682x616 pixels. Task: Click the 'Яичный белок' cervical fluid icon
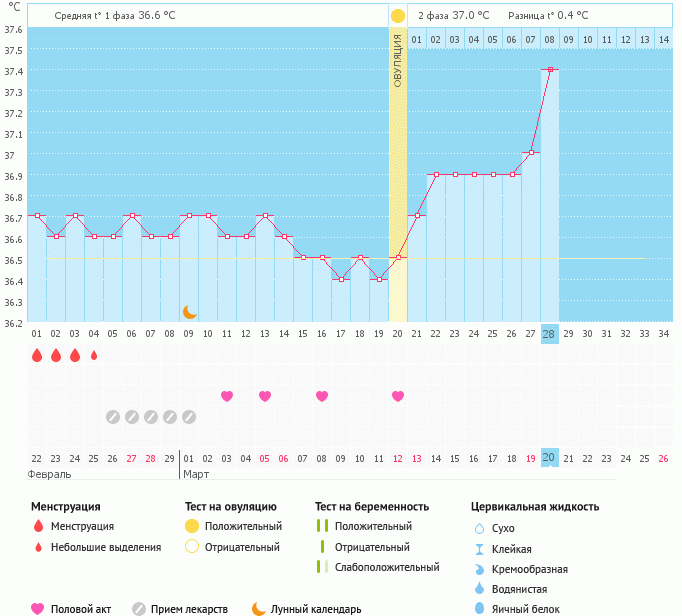(x=479, y=608)
